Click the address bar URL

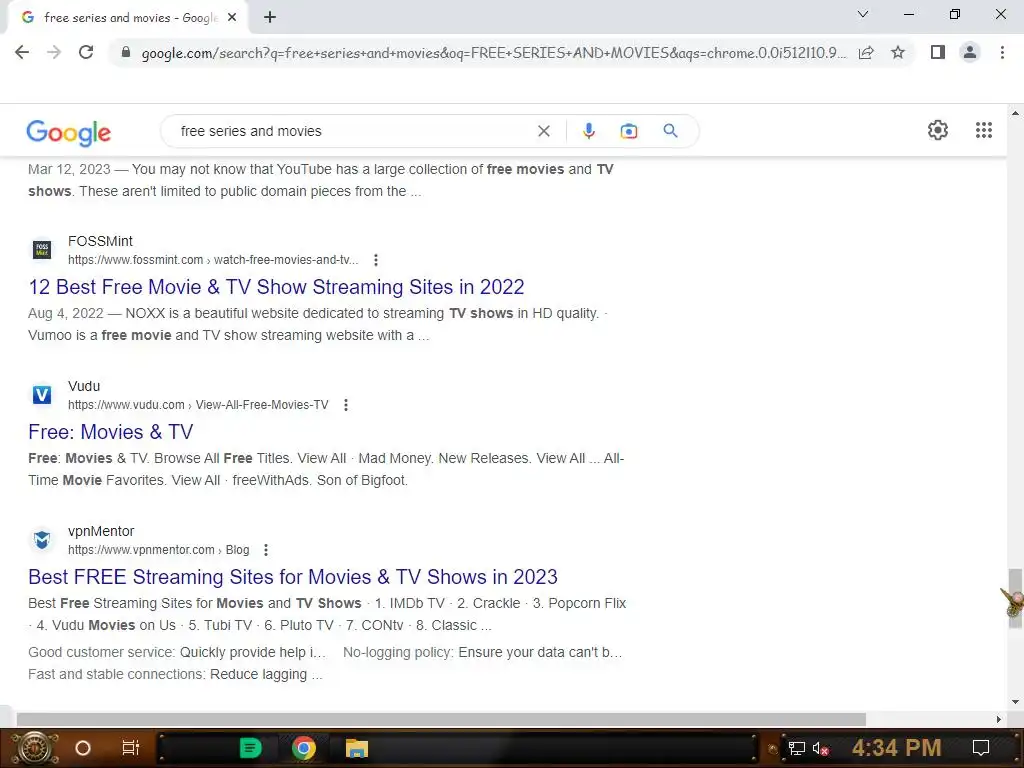(x=494, y=53)
